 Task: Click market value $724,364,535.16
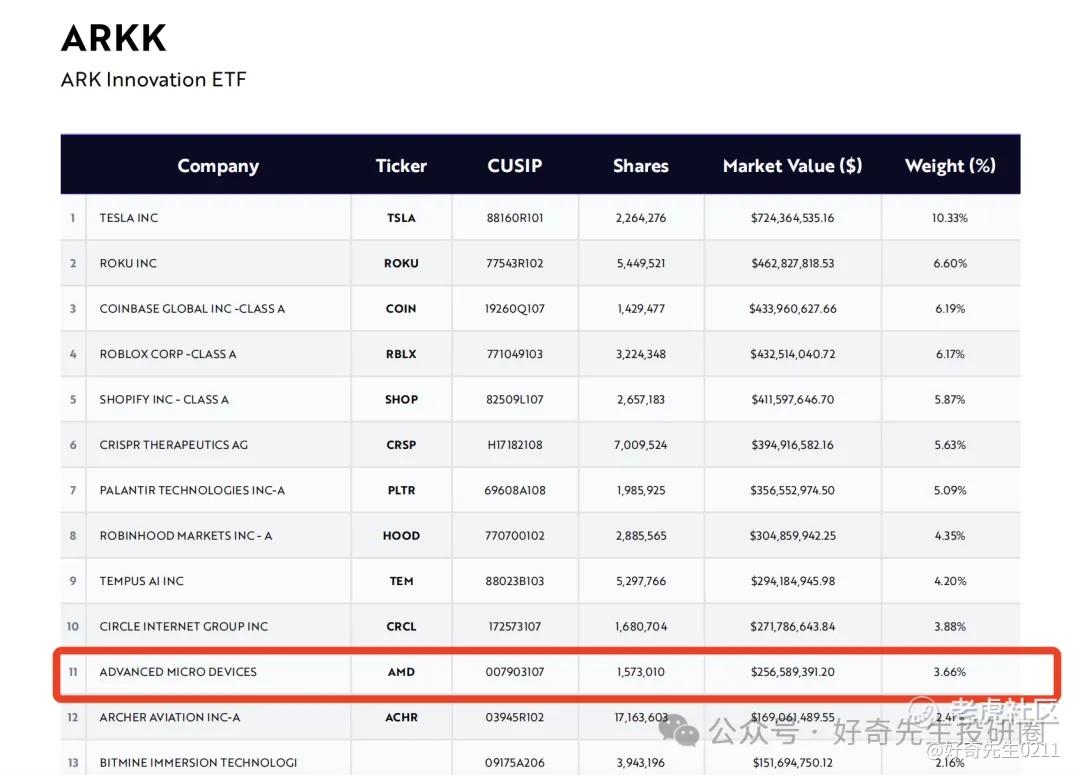(x=792, y=218)
